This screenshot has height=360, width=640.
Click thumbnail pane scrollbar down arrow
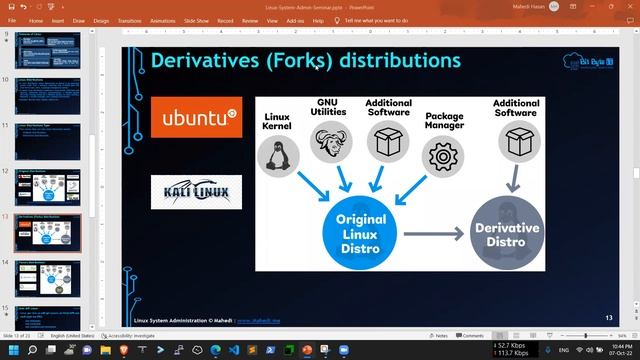(92, 327)
